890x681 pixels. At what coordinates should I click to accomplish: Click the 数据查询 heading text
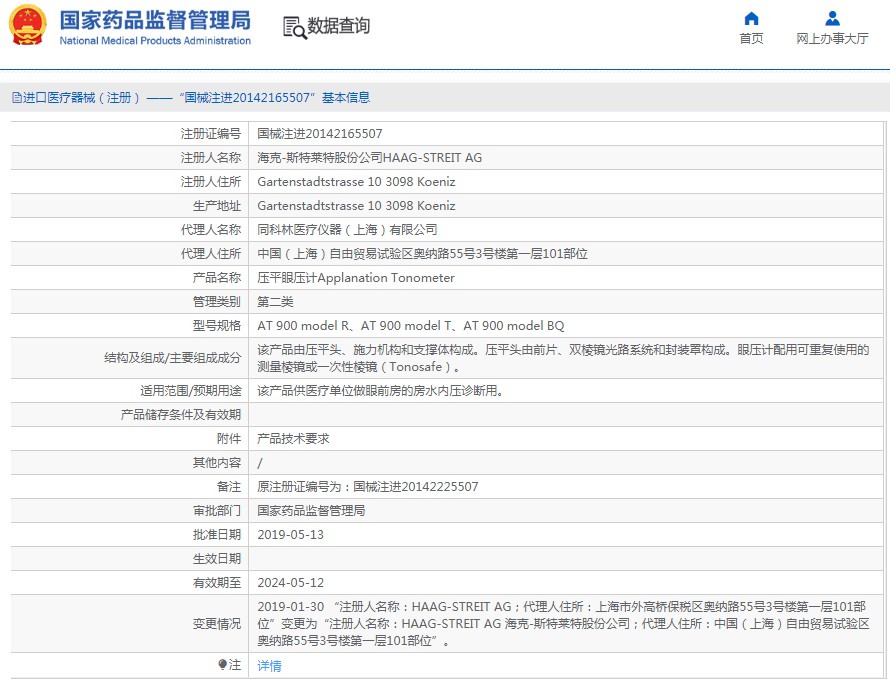point(339,26)
